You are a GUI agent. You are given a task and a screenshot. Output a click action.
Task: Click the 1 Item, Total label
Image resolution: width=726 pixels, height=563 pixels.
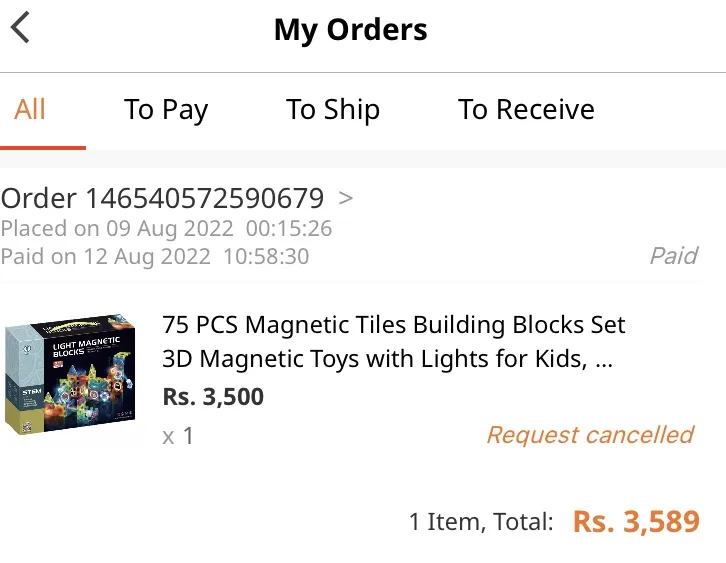481,522
